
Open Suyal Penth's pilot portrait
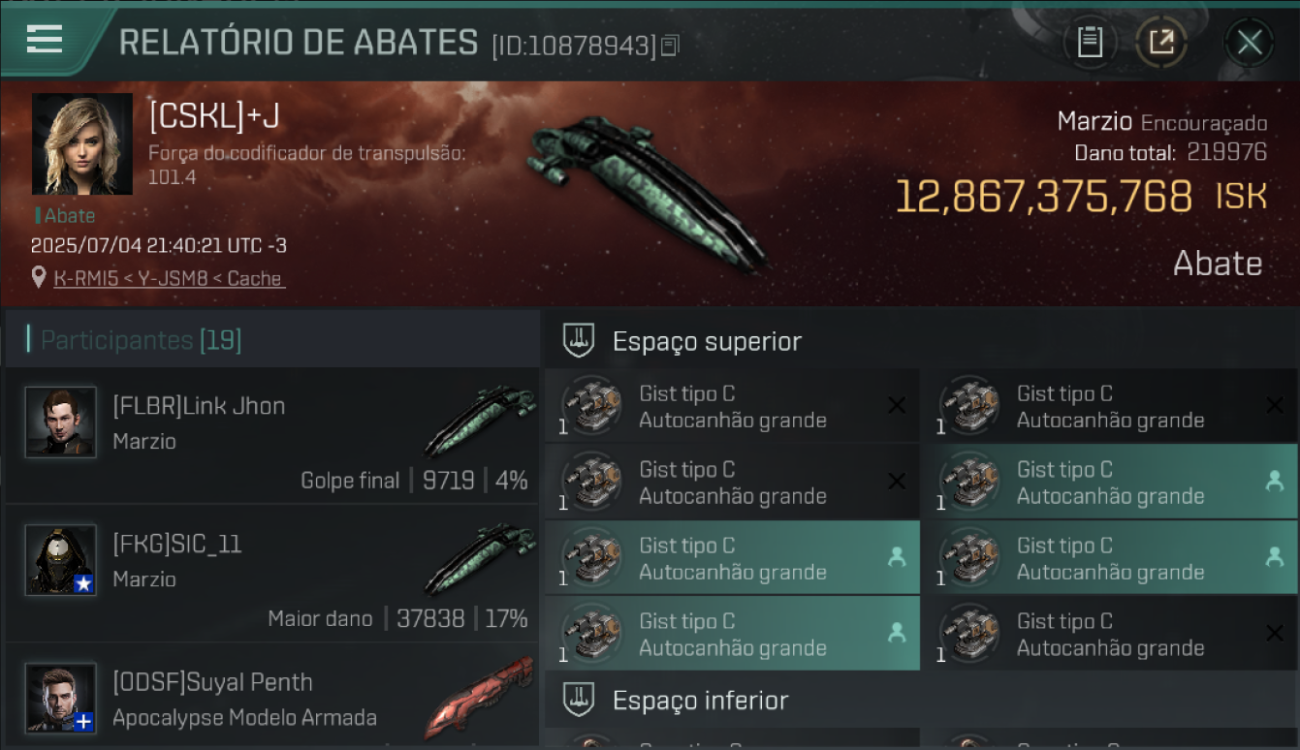coord(61,698)
